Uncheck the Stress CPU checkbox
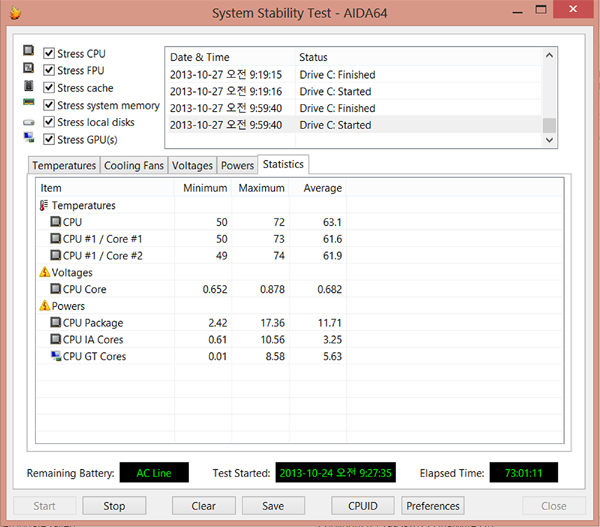This screenshot has height=527, width=600. 49,53
